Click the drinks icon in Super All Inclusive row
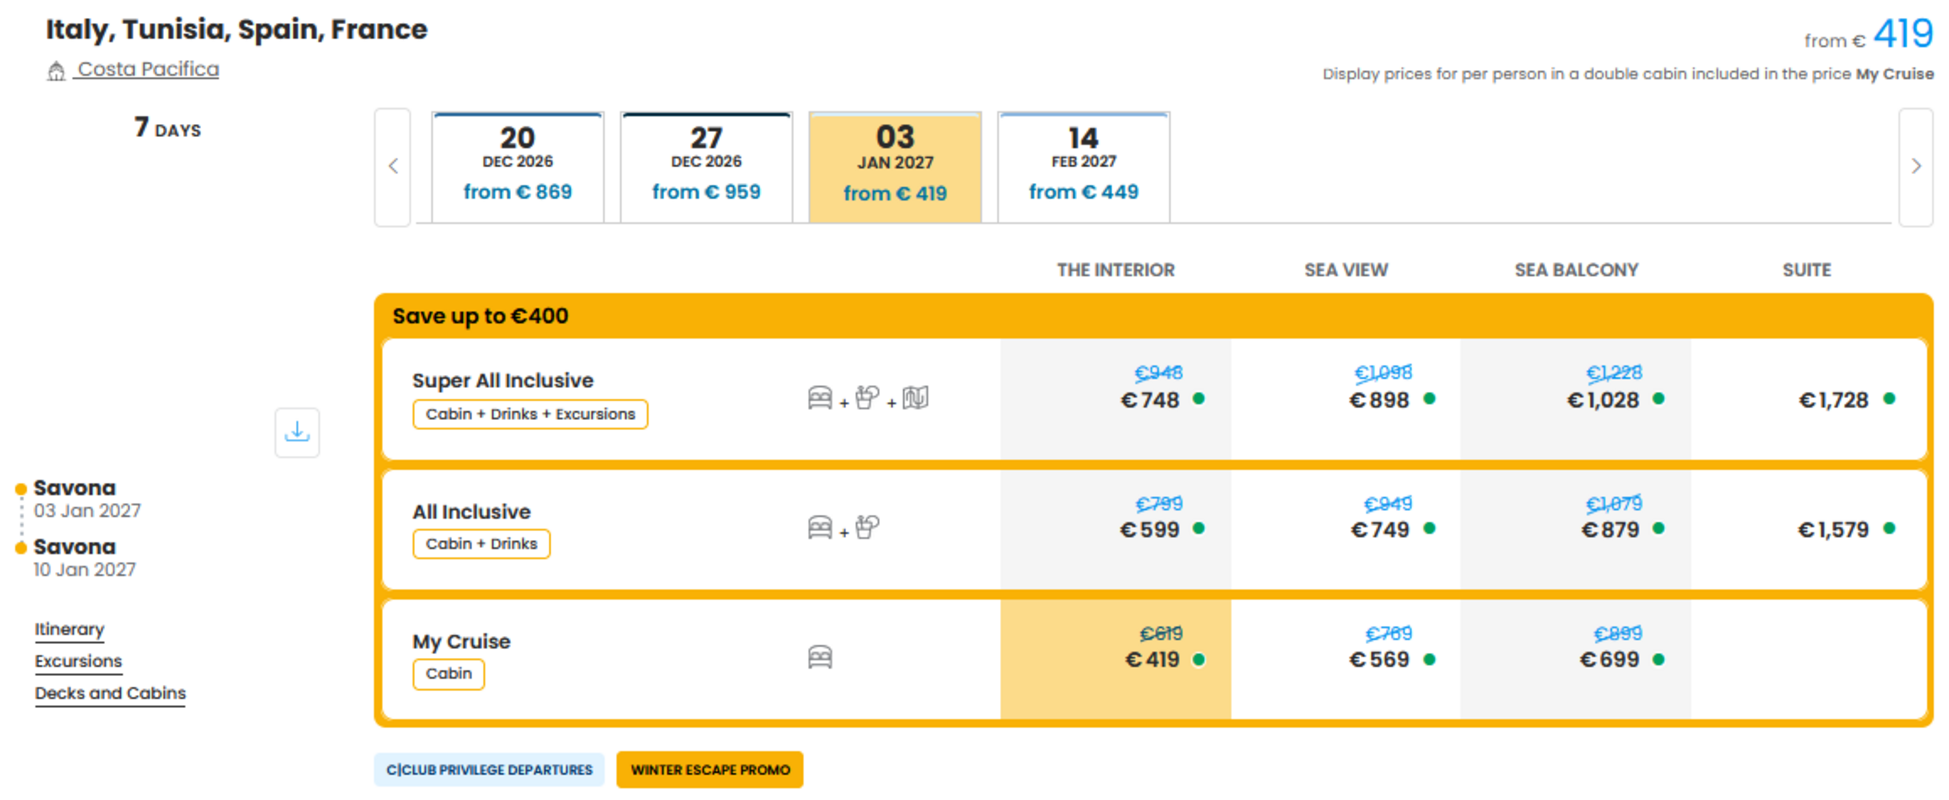 [x=867, y=397]
